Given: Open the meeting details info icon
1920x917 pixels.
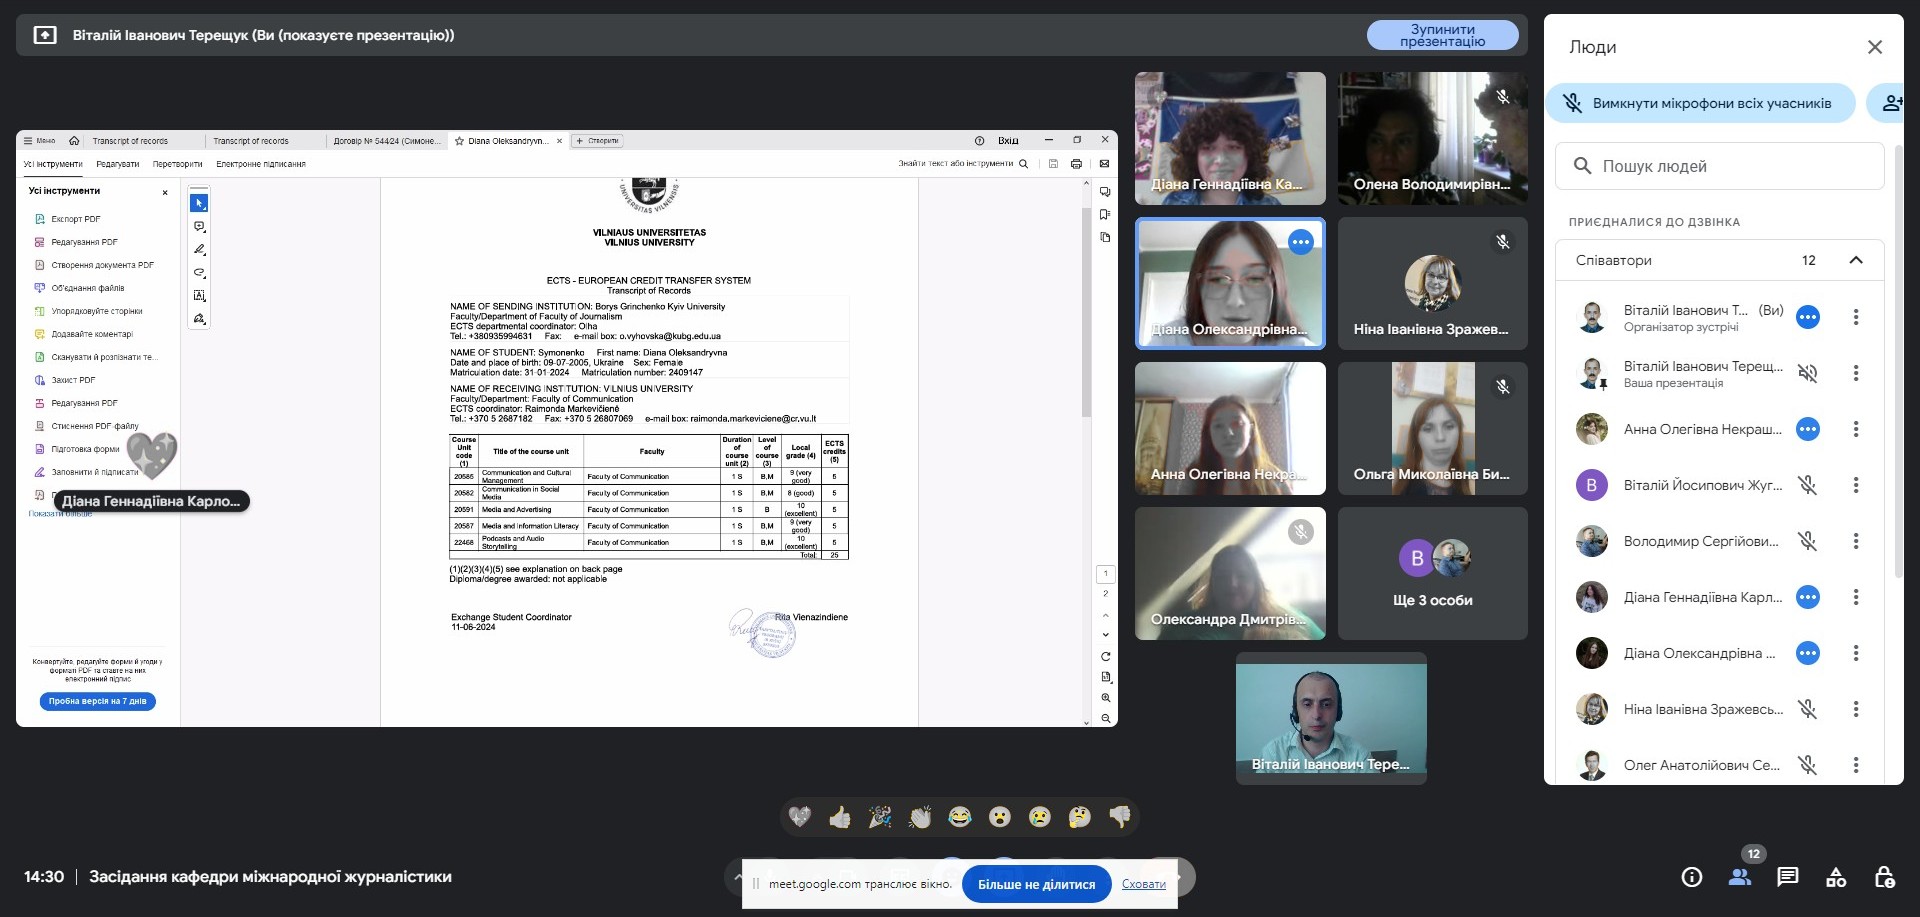Looking at the screenshot, I should tap(1691, 877).
